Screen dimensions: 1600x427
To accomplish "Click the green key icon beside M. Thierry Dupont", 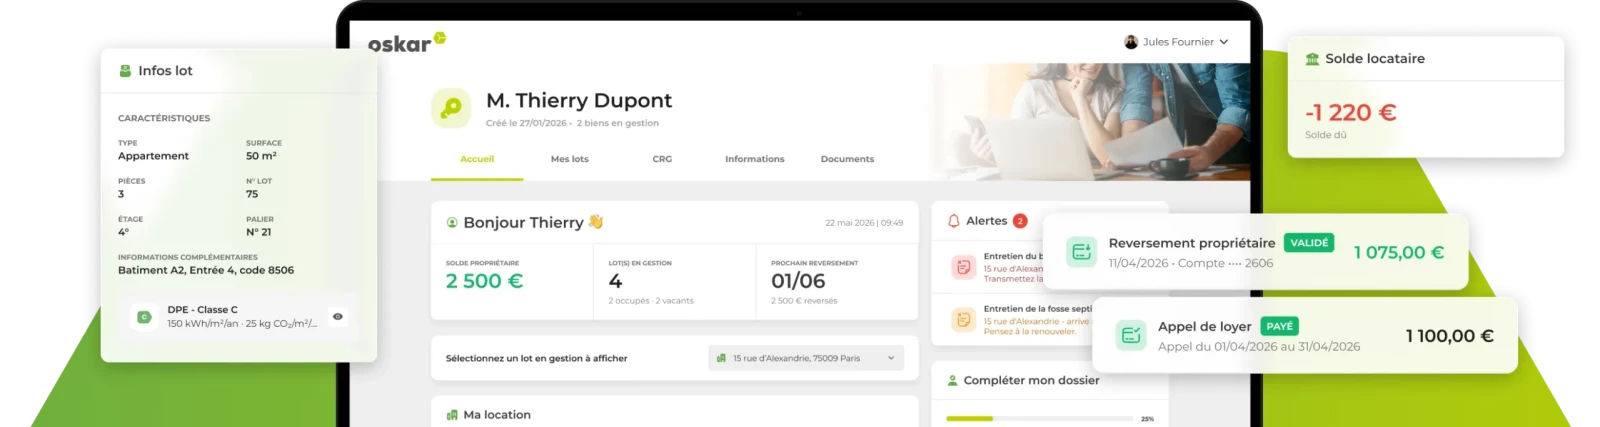I will click(x=451, y=108).
